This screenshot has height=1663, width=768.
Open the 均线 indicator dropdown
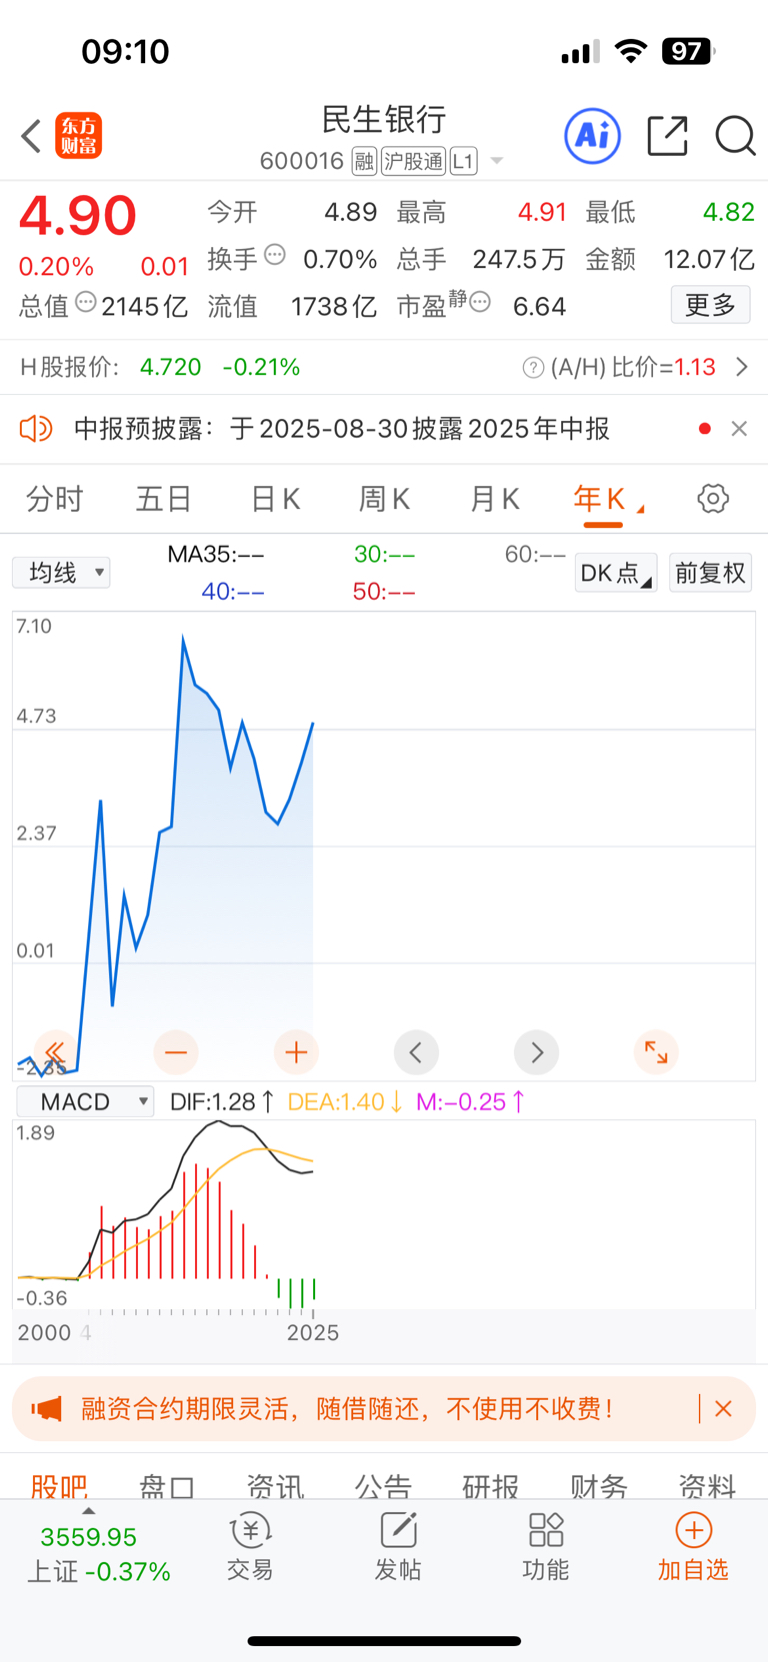point(61,573)
